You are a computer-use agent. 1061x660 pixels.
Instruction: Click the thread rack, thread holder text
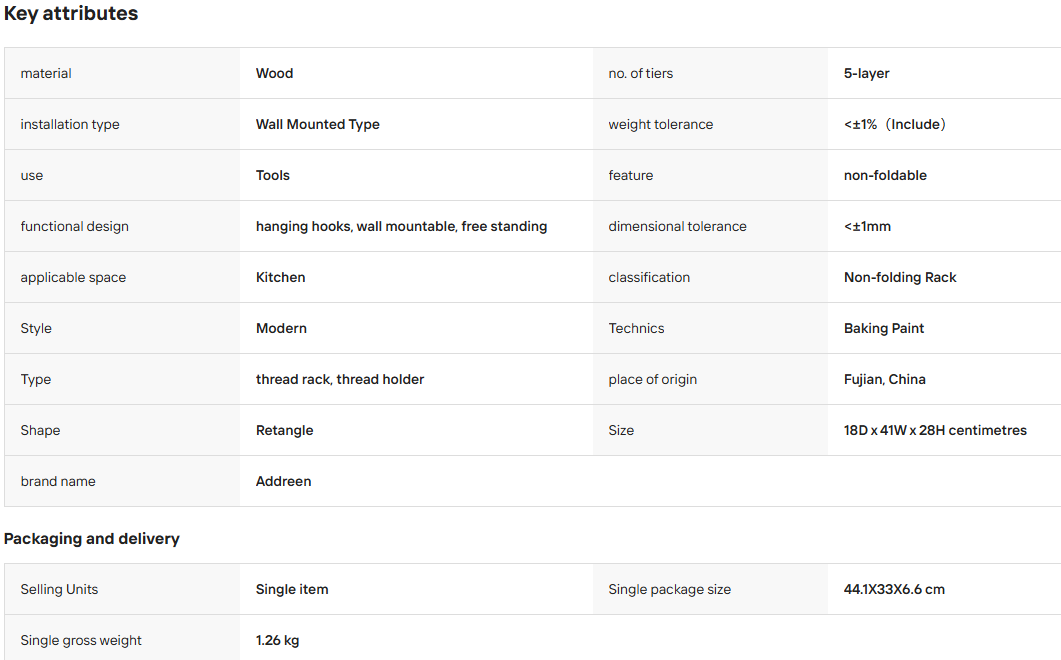point(340,380)
